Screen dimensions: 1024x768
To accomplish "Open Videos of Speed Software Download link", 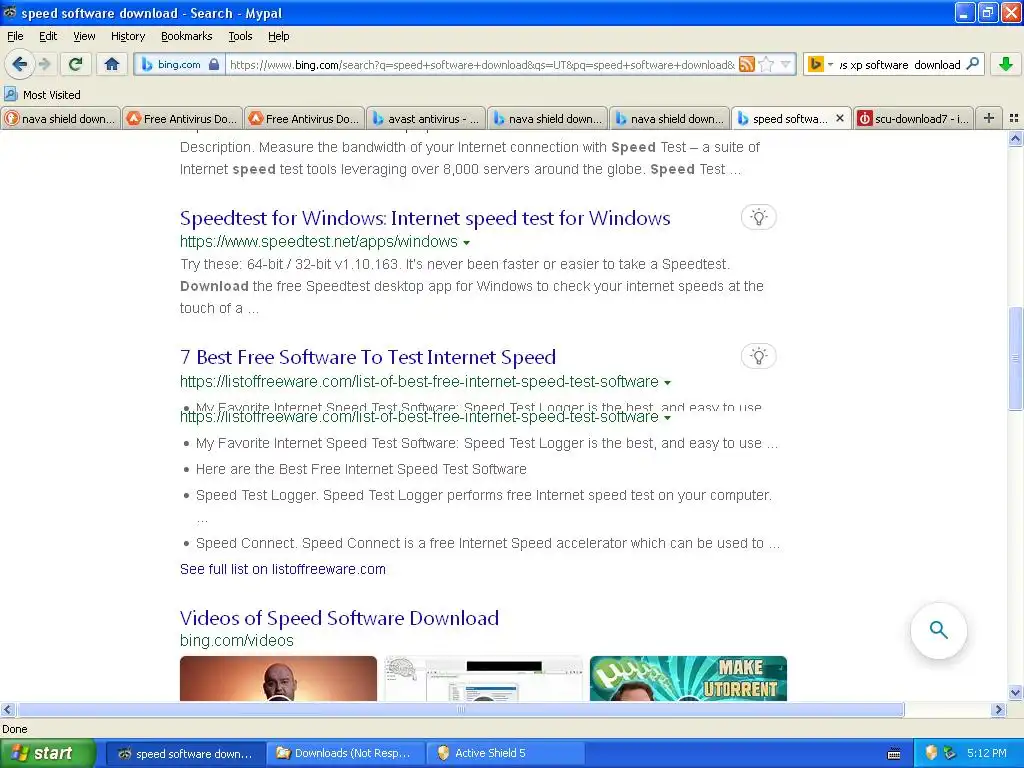I will (x=339, y=618).
